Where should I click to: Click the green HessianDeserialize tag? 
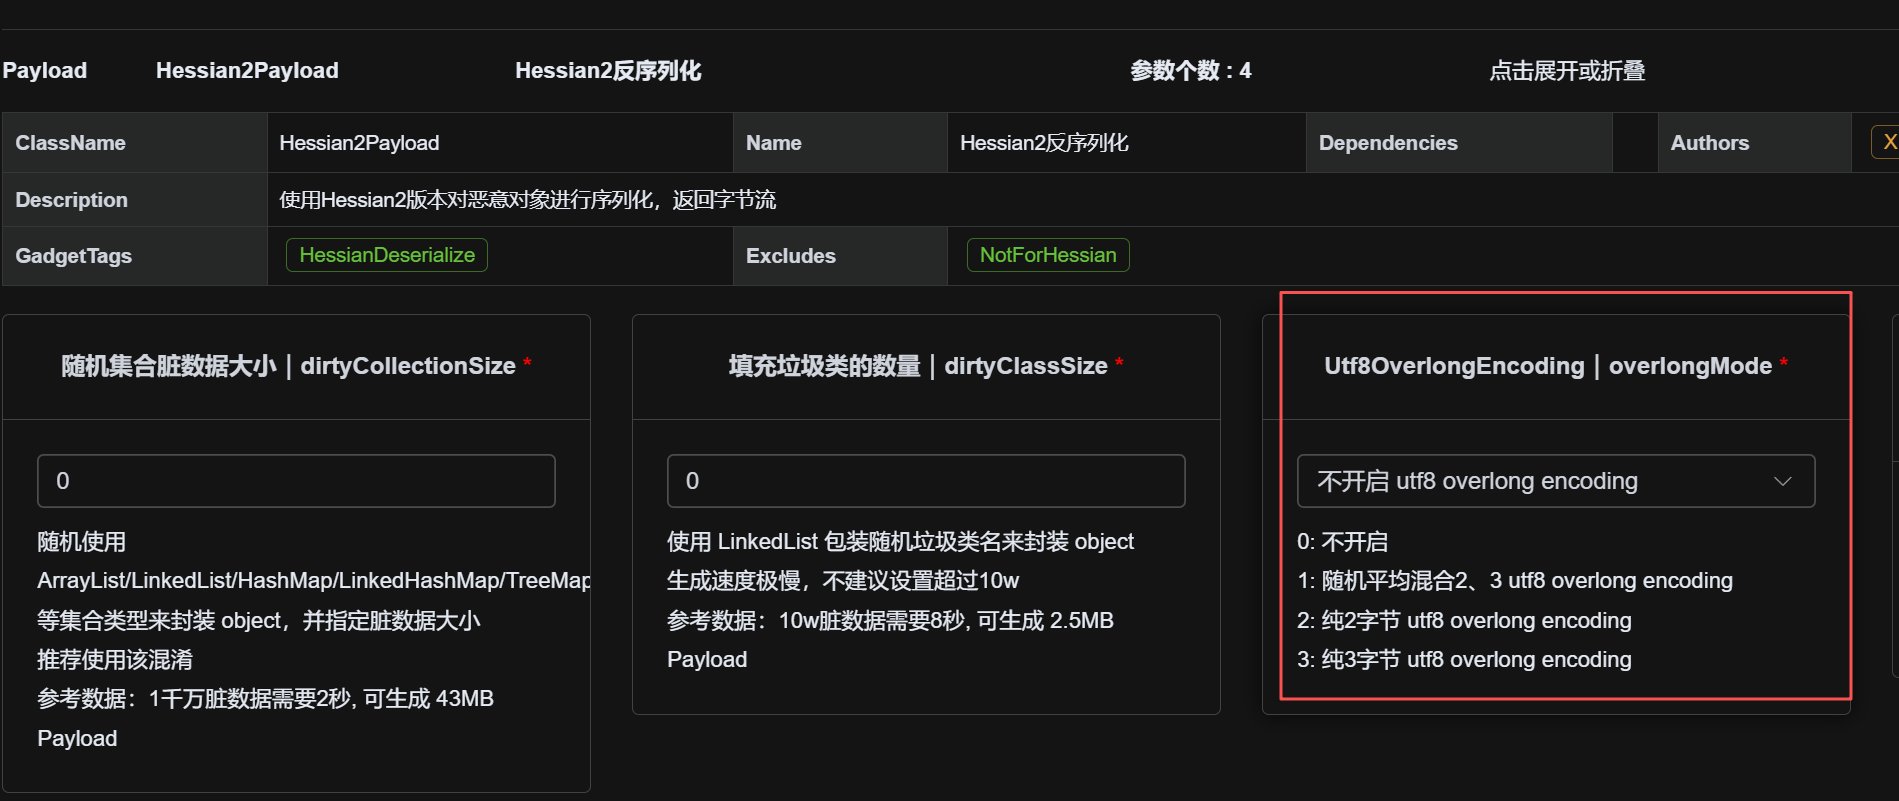click(x=387, y=255)
